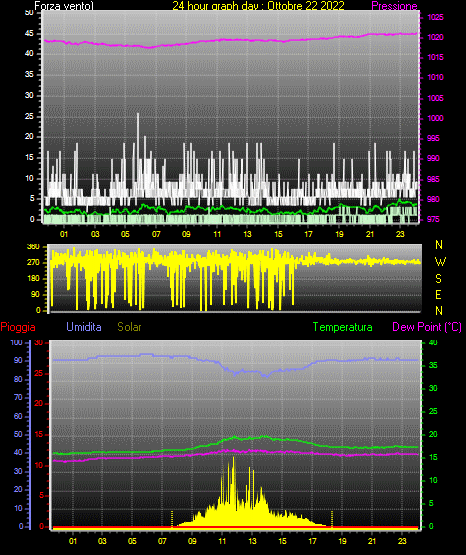Click hour 13 on the top graph axis
The image size is (466, 555).
[247, 234]
